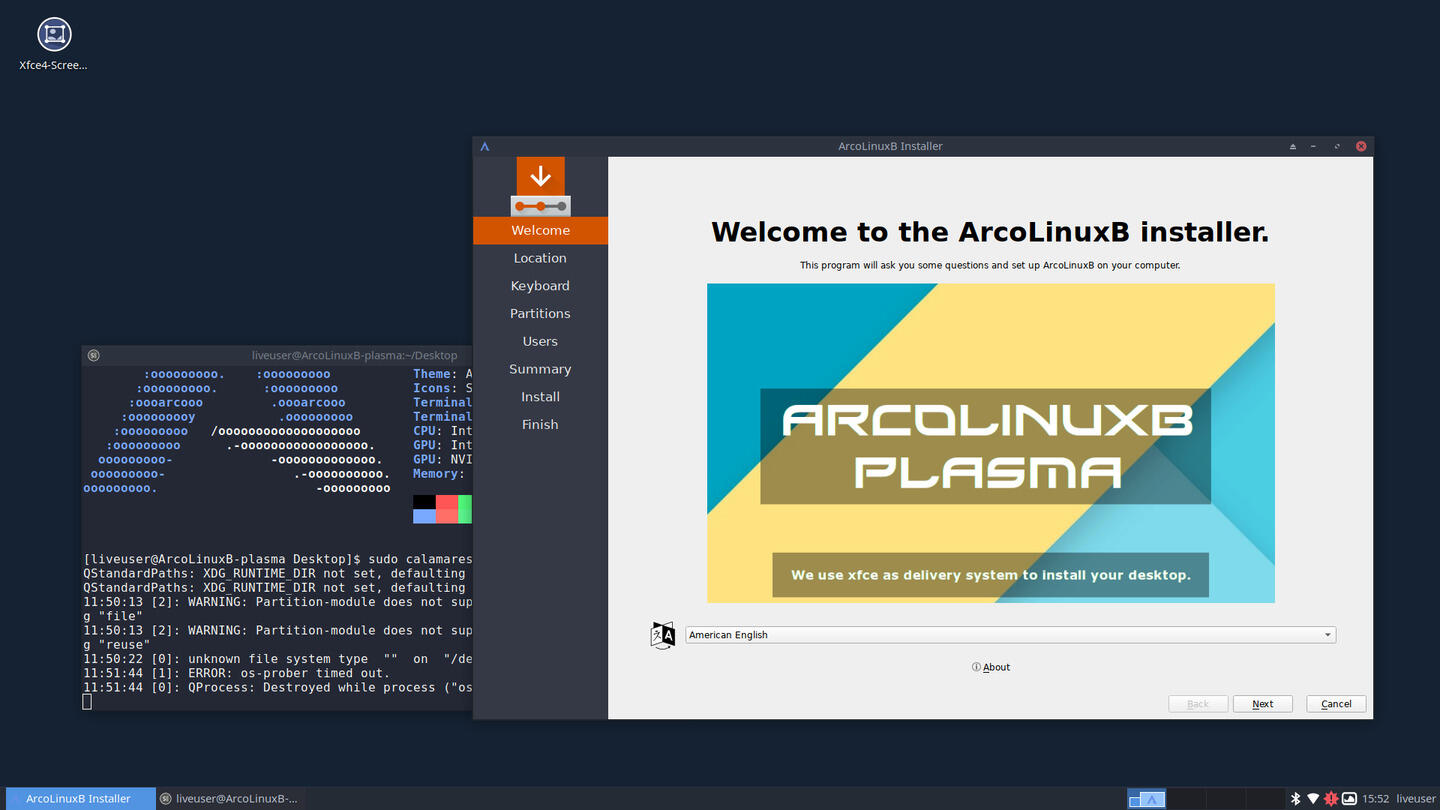Open the American English language dropdown
Image resolution: width=1440 pixels, height=810 pixels.
click(x=1010, y=635)
